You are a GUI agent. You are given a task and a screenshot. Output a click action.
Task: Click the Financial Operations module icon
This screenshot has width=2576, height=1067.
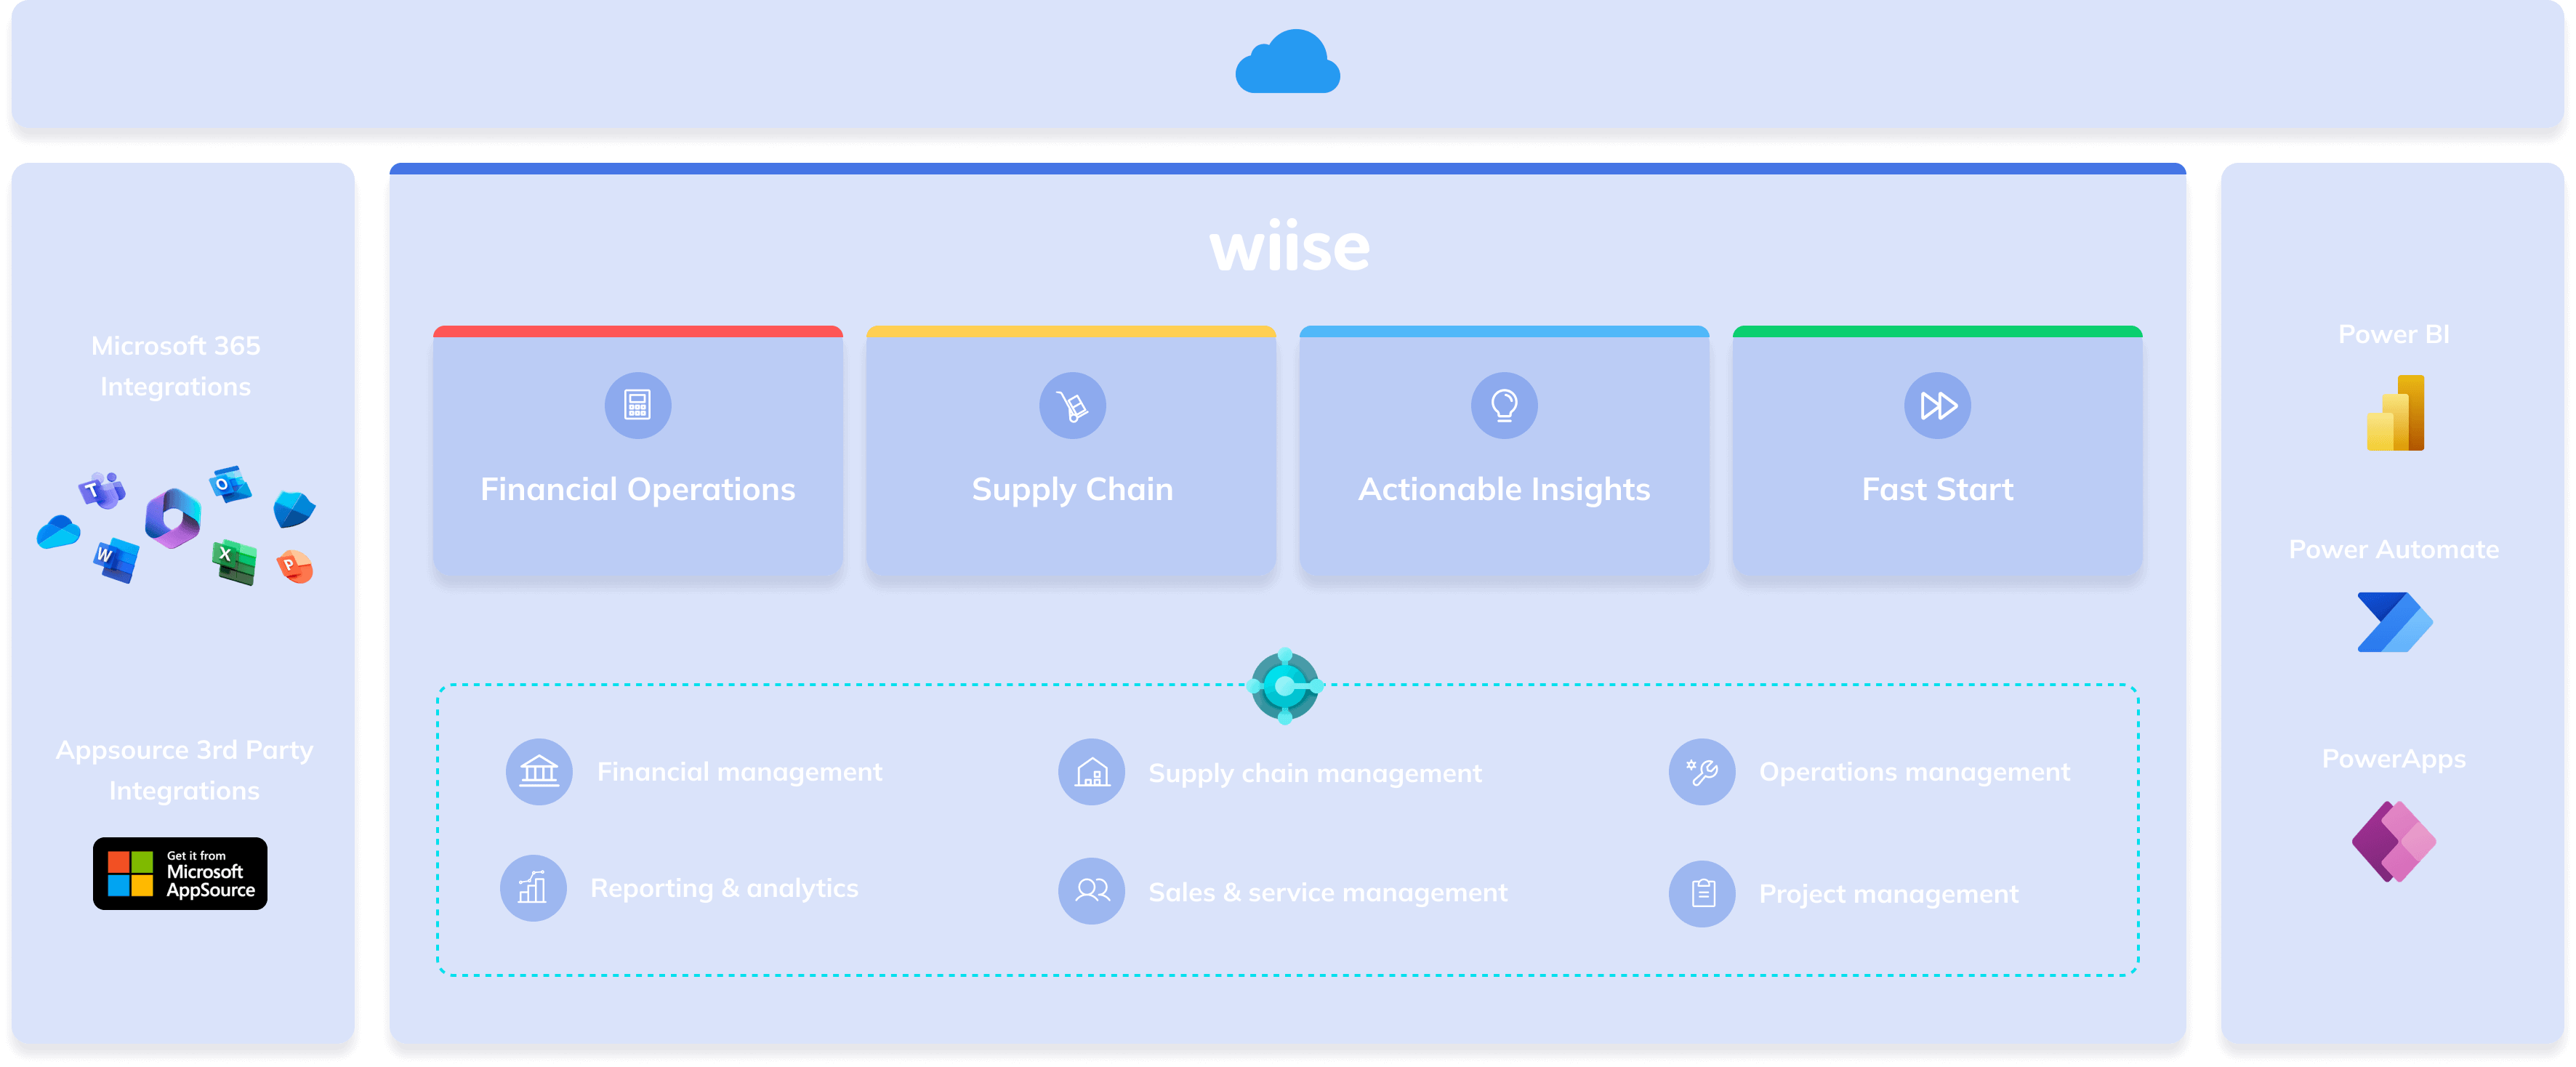[637, 406]
